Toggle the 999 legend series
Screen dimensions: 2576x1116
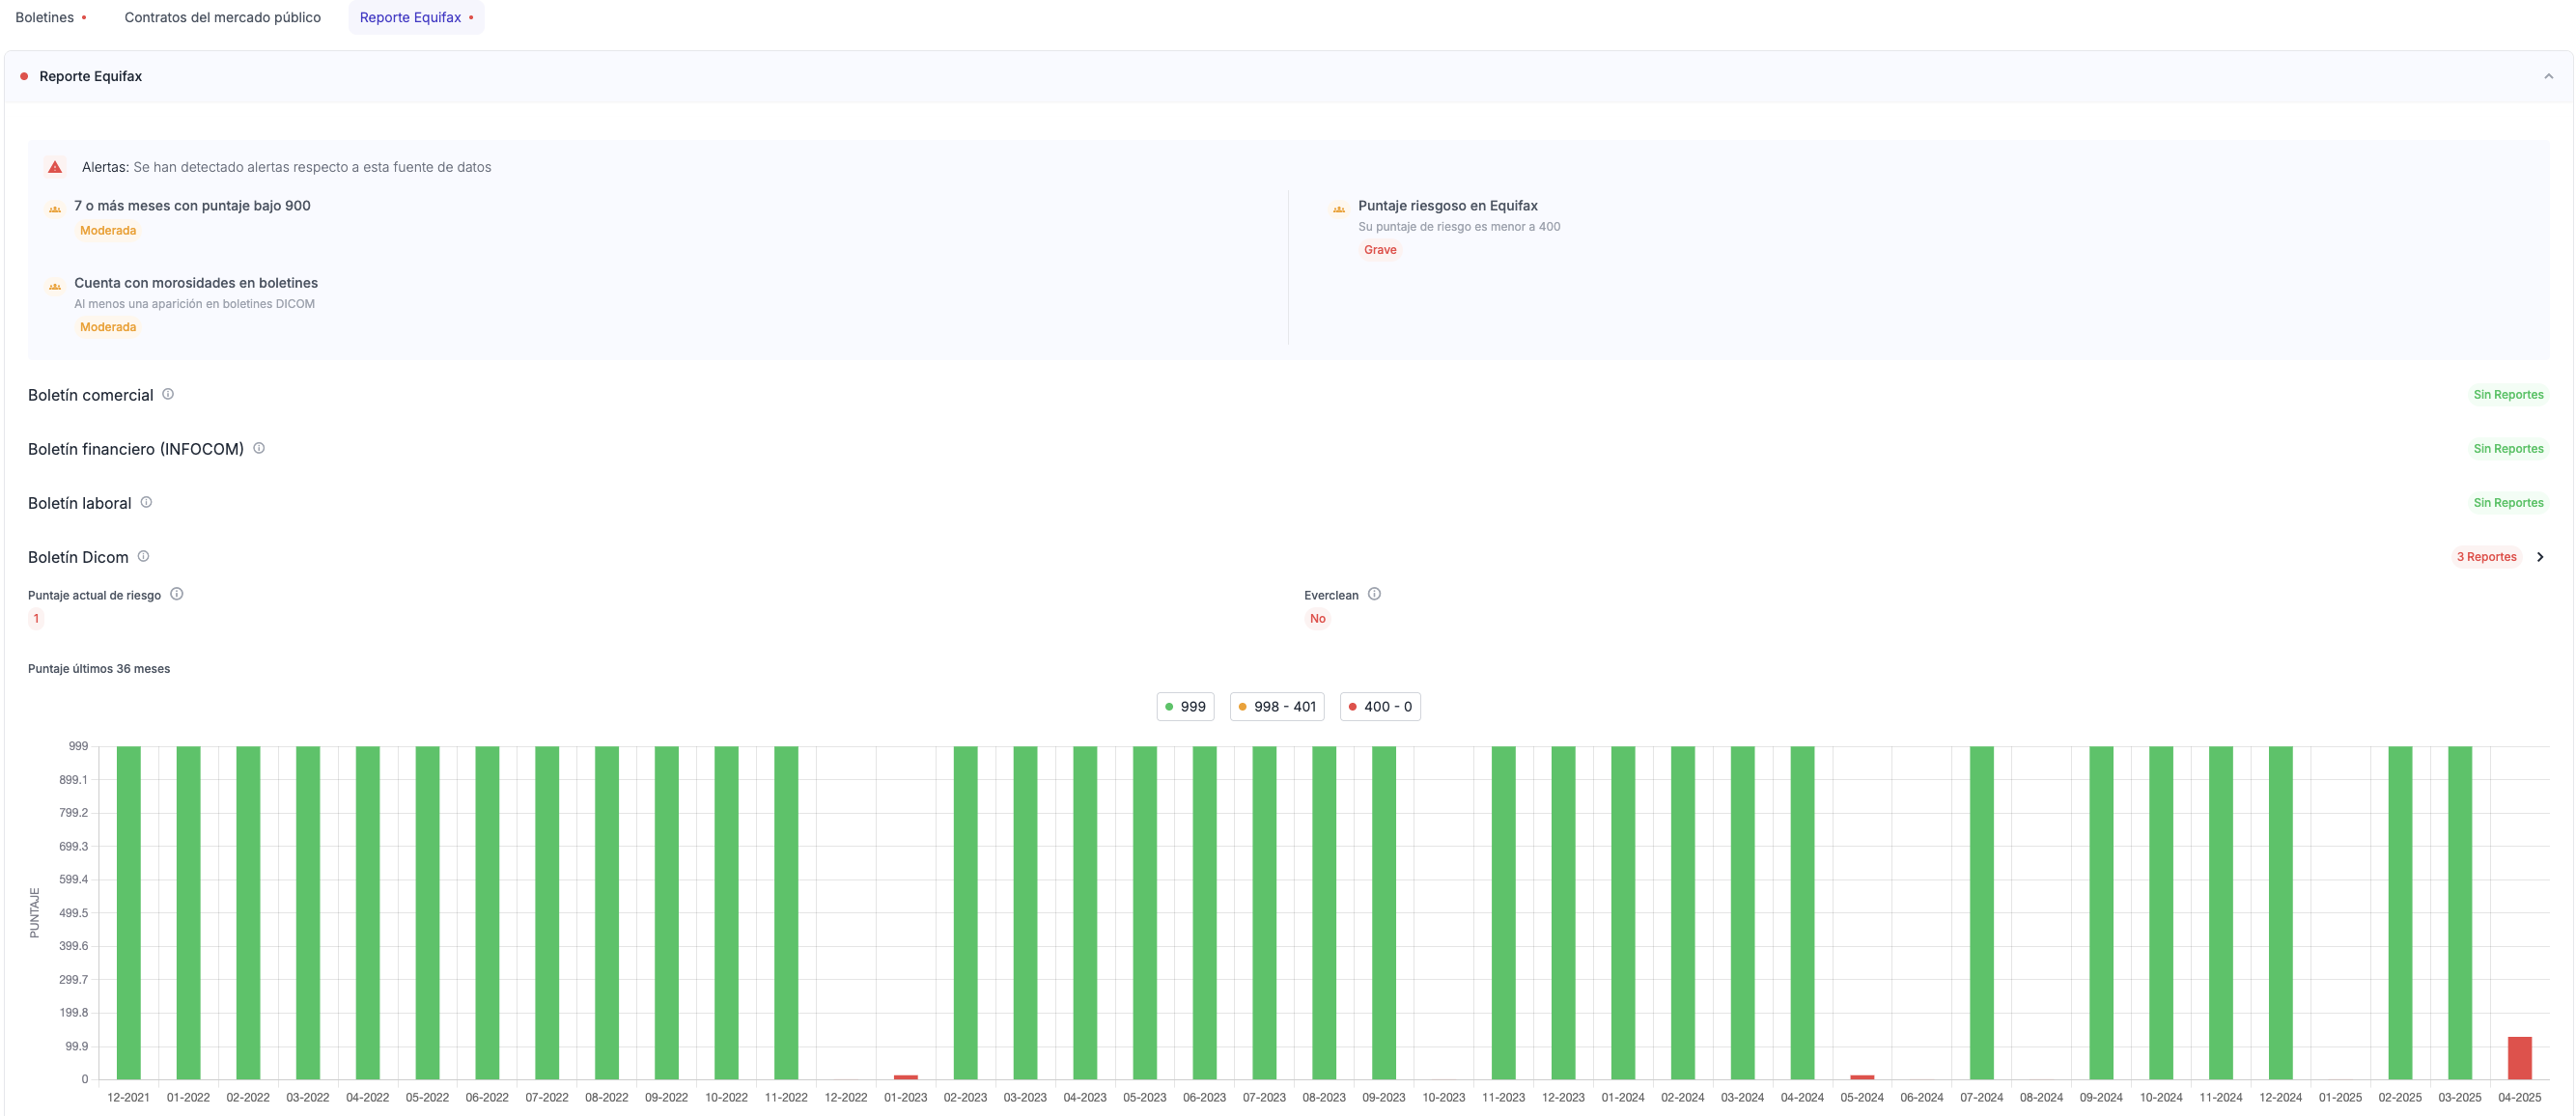tap(1185, 707)
